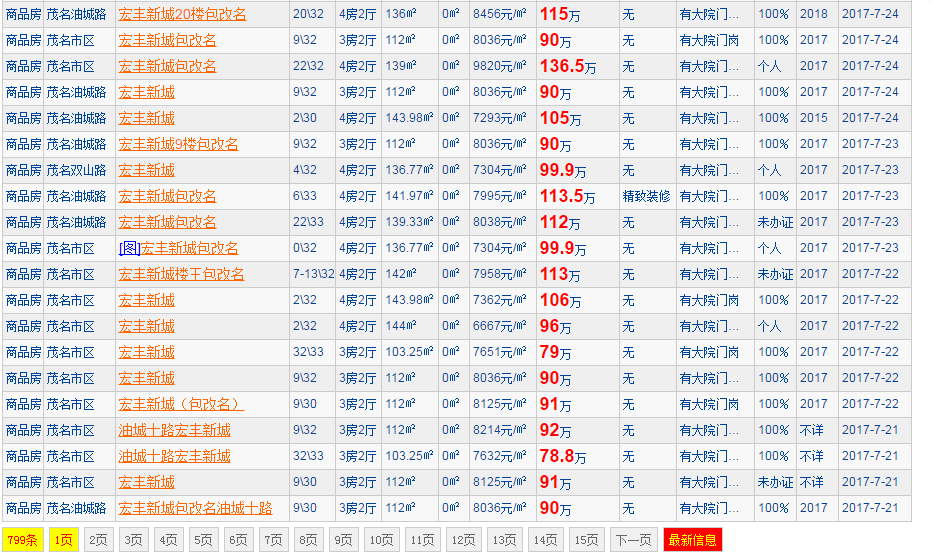The width and height of the screenshot is (932, 558).
Task: Go to page 2页
Action: tap(97, 540)
